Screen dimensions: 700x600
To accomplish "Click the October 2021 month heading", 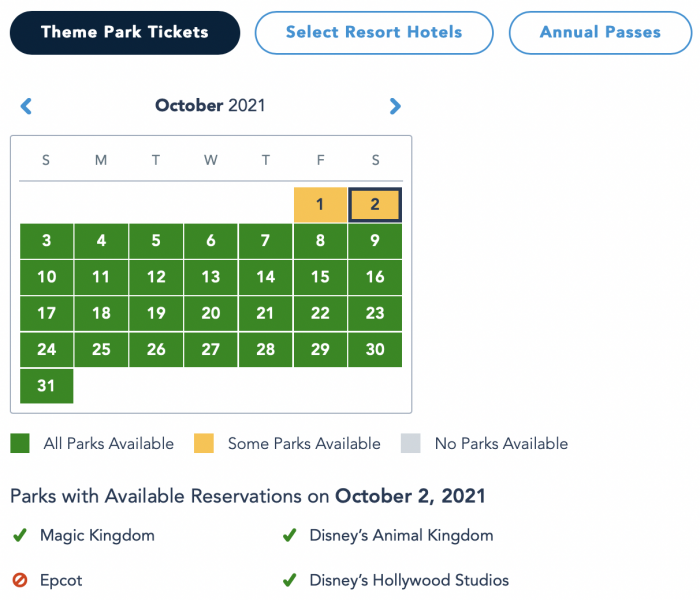I will coord(210,106).
